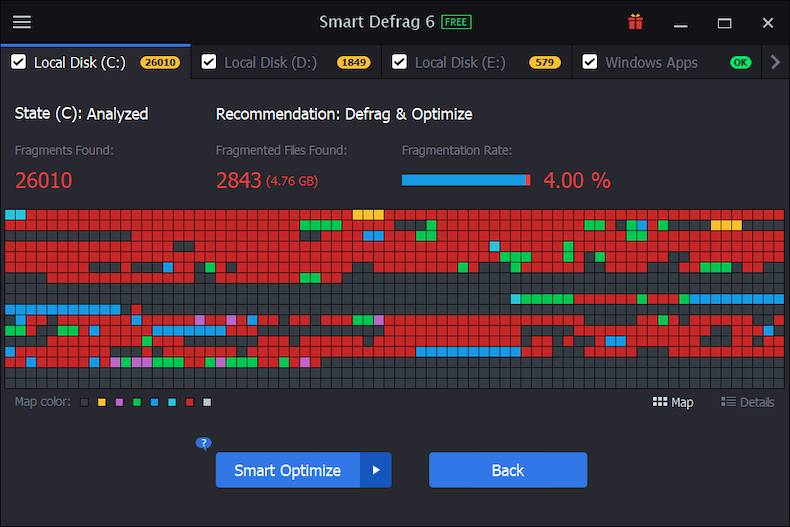Click the FREE edition badge in title
Image resolution: width=790 pixels, height=527 pixels.
(456, 22)
